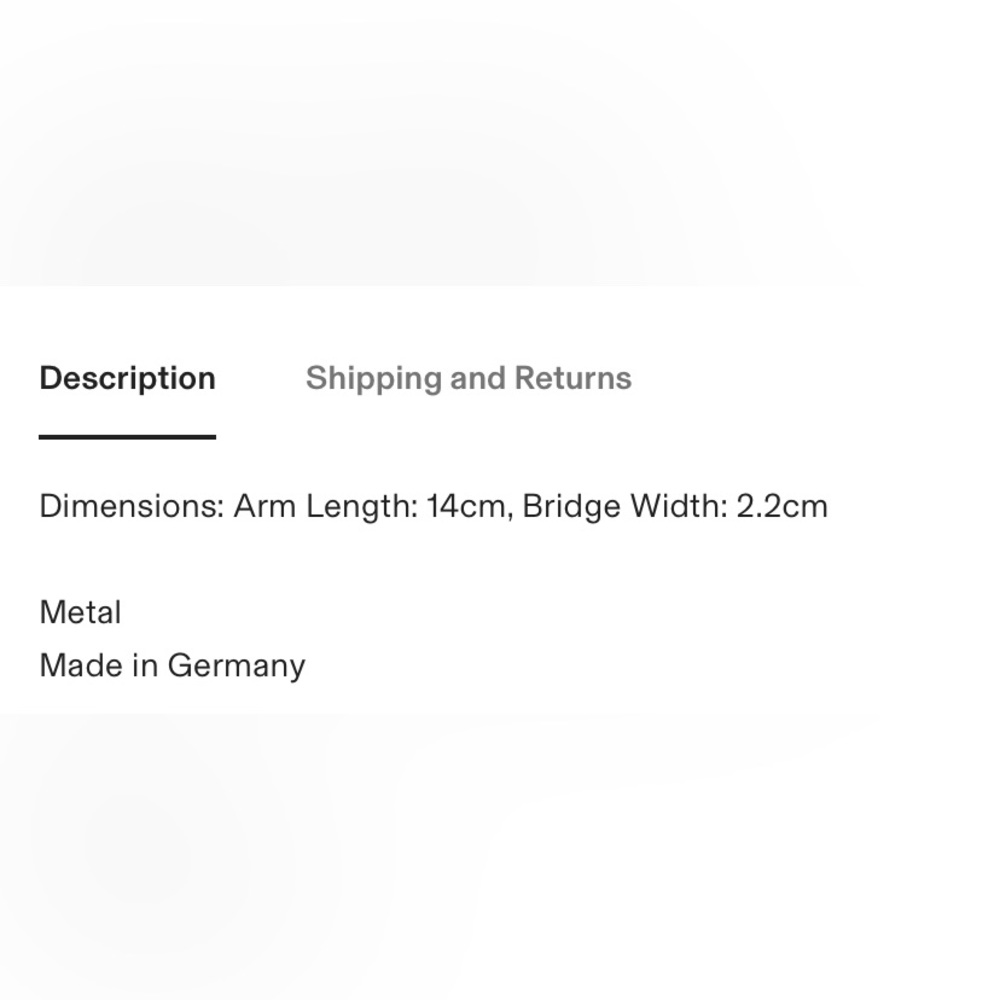This screenshot has height=1000, width=1000.
Task: Click the 2.2cm value
Action: click(x=783, y=507)
